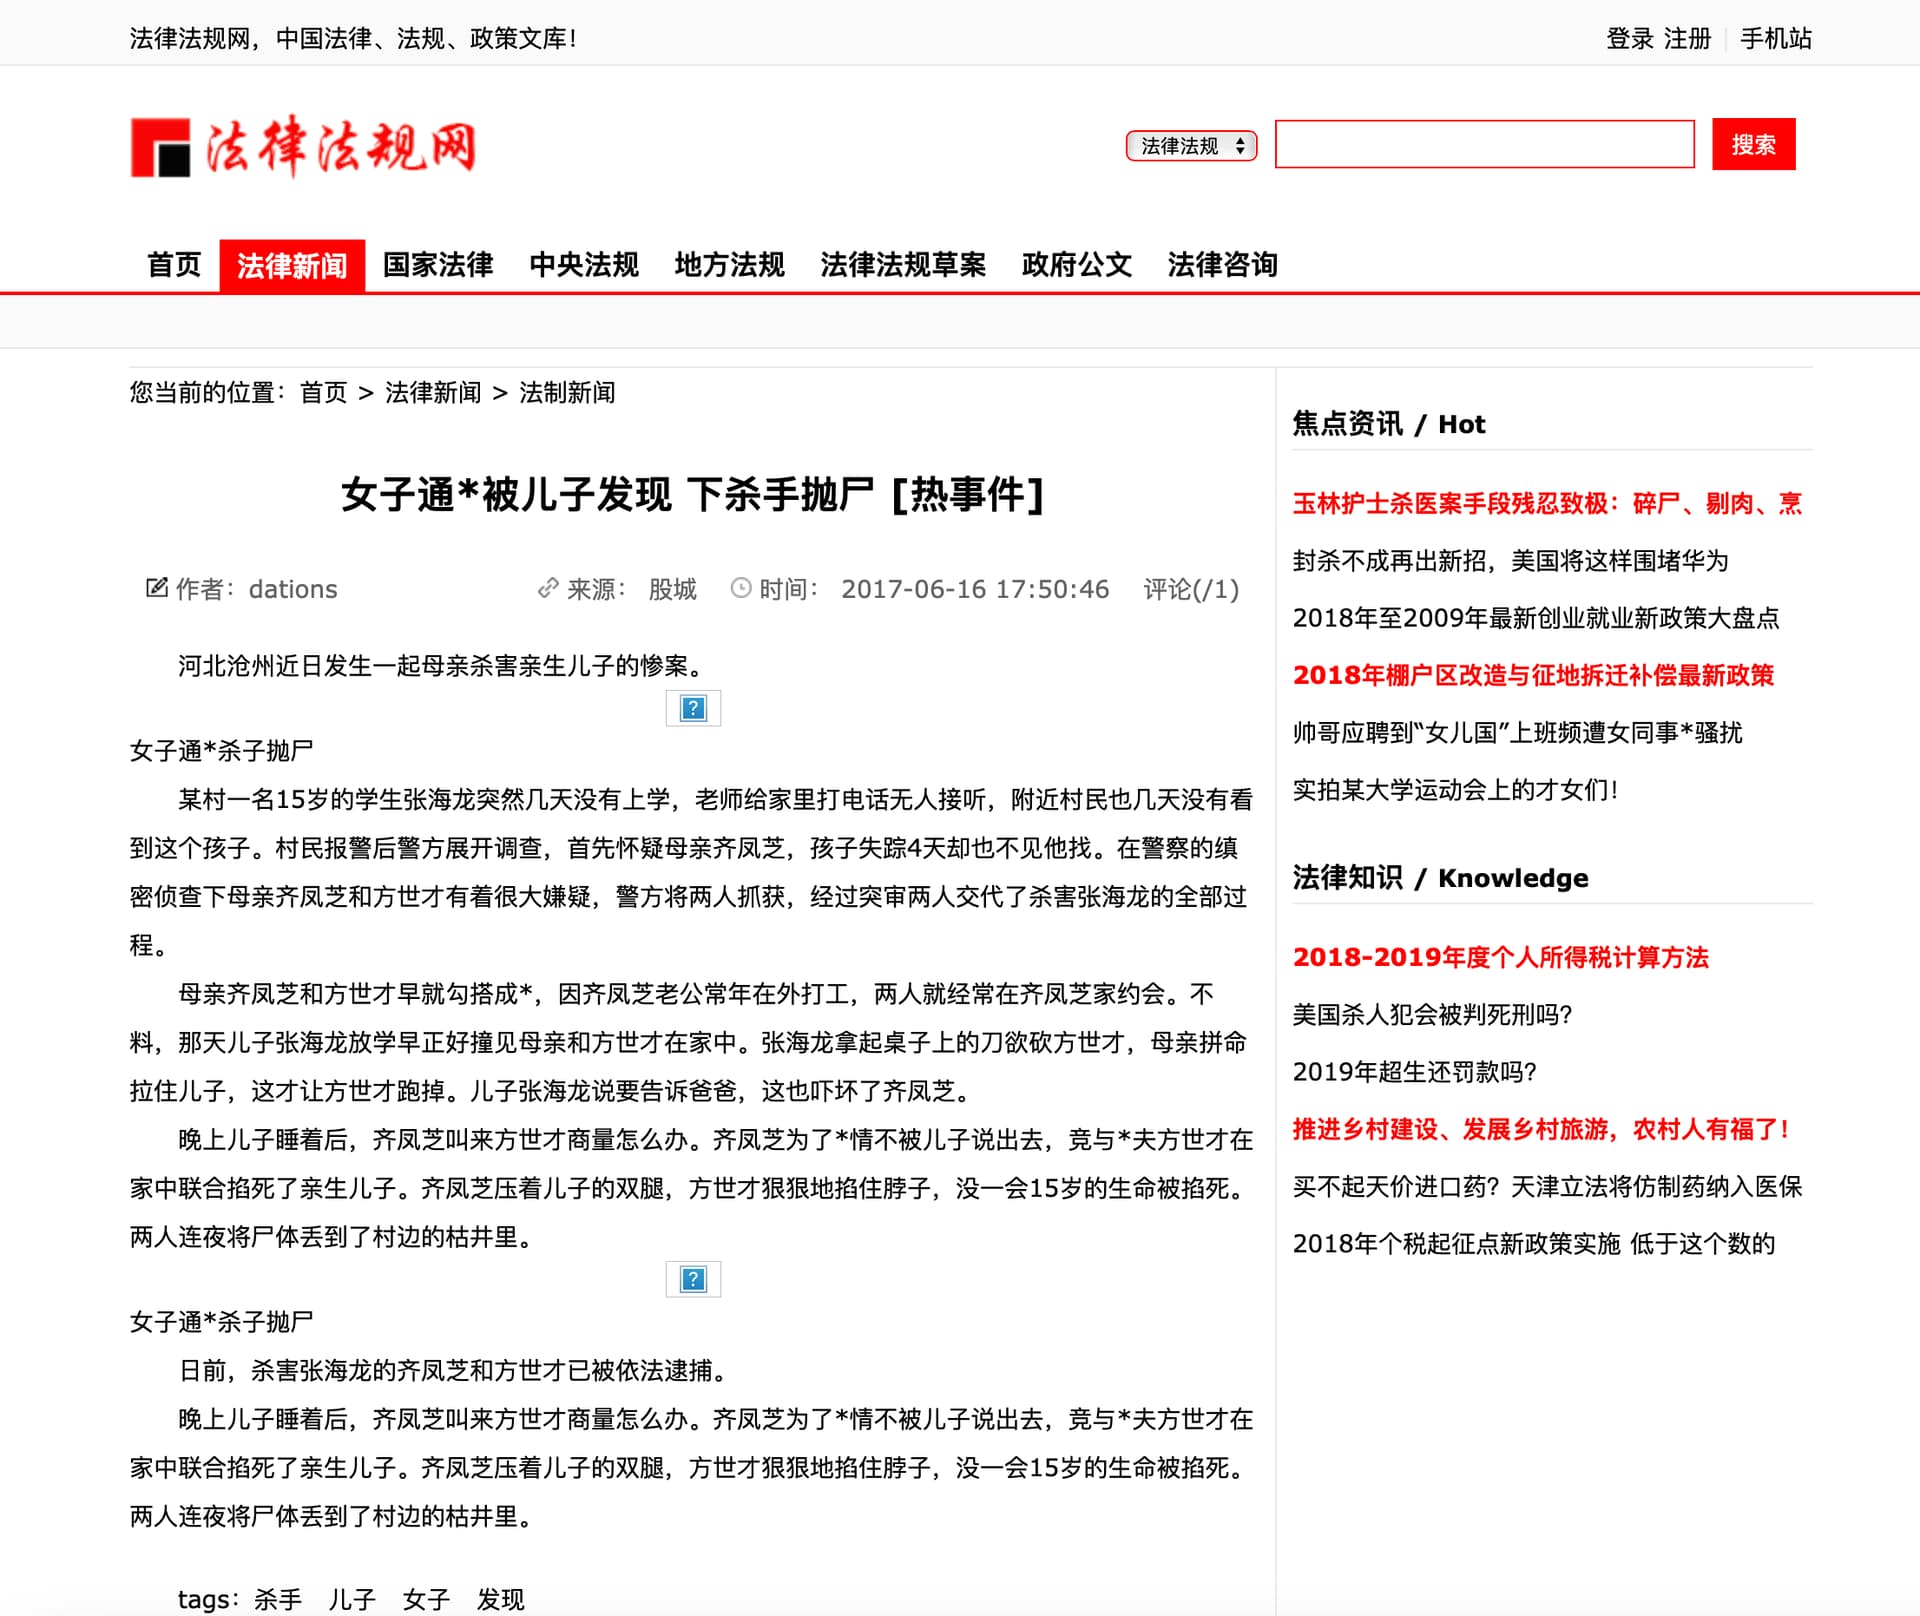This screenshot has width=1920, height=1616.
Task: Switch to the 地方法规 navigation tab
Action: pyautogui.click(x=729, y=265)
